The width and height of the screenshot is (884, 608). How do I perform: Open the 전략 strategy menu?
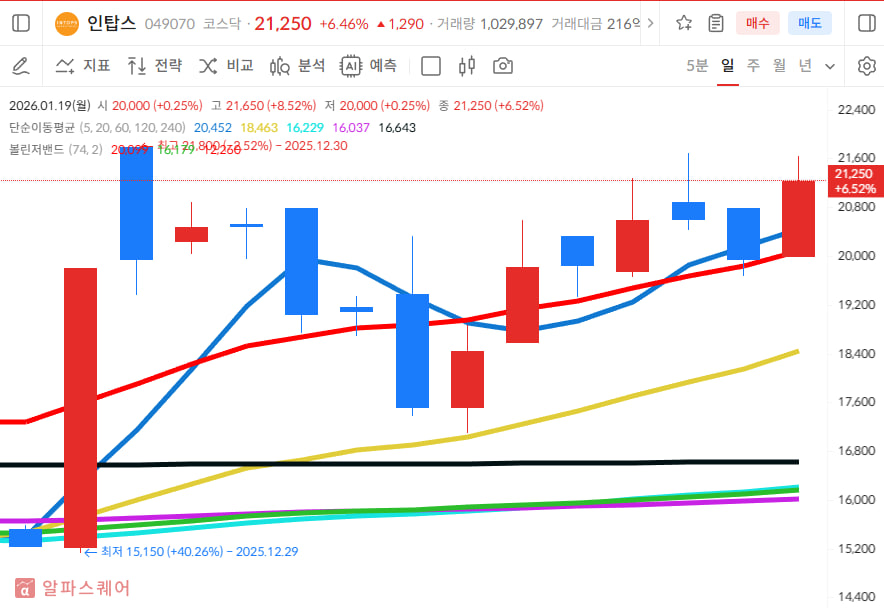click(x=155, y=66)
